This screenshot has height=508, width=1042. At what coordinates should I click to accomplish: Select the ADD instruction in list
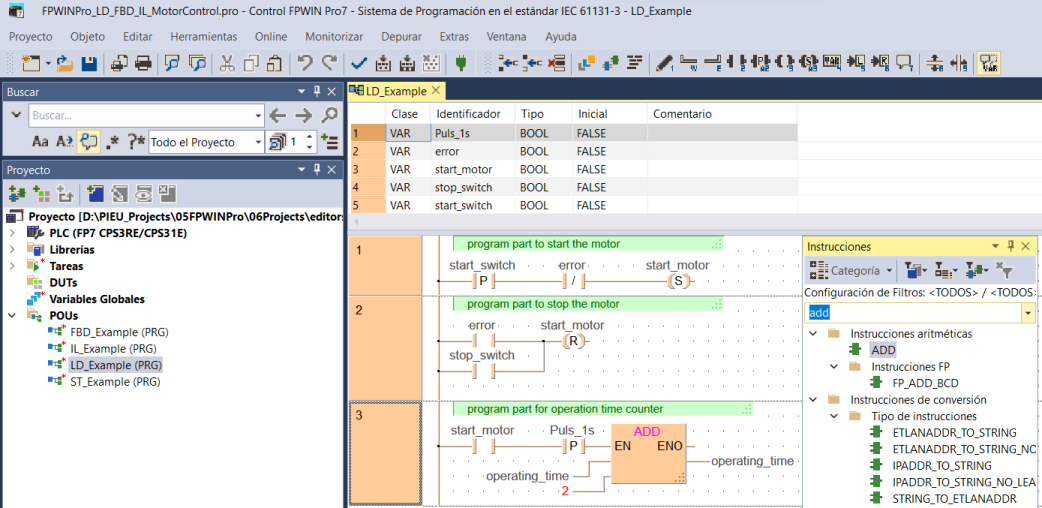(x=883, y=350)
